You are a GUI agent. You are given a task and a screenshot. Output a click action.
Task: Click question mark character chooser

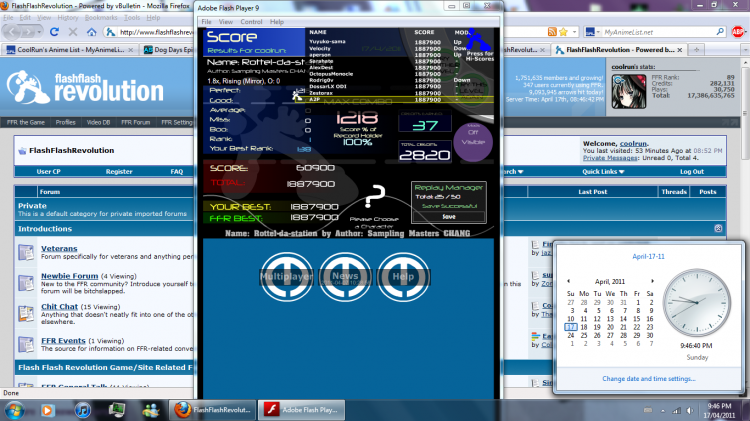375,196
